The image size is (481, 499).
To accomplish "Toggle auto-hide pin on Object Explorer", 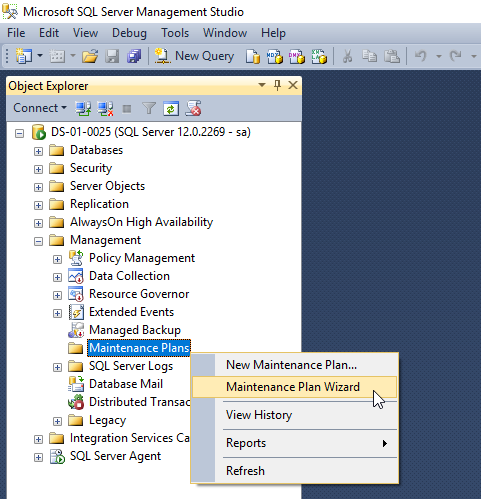I will tap(277, 86).
